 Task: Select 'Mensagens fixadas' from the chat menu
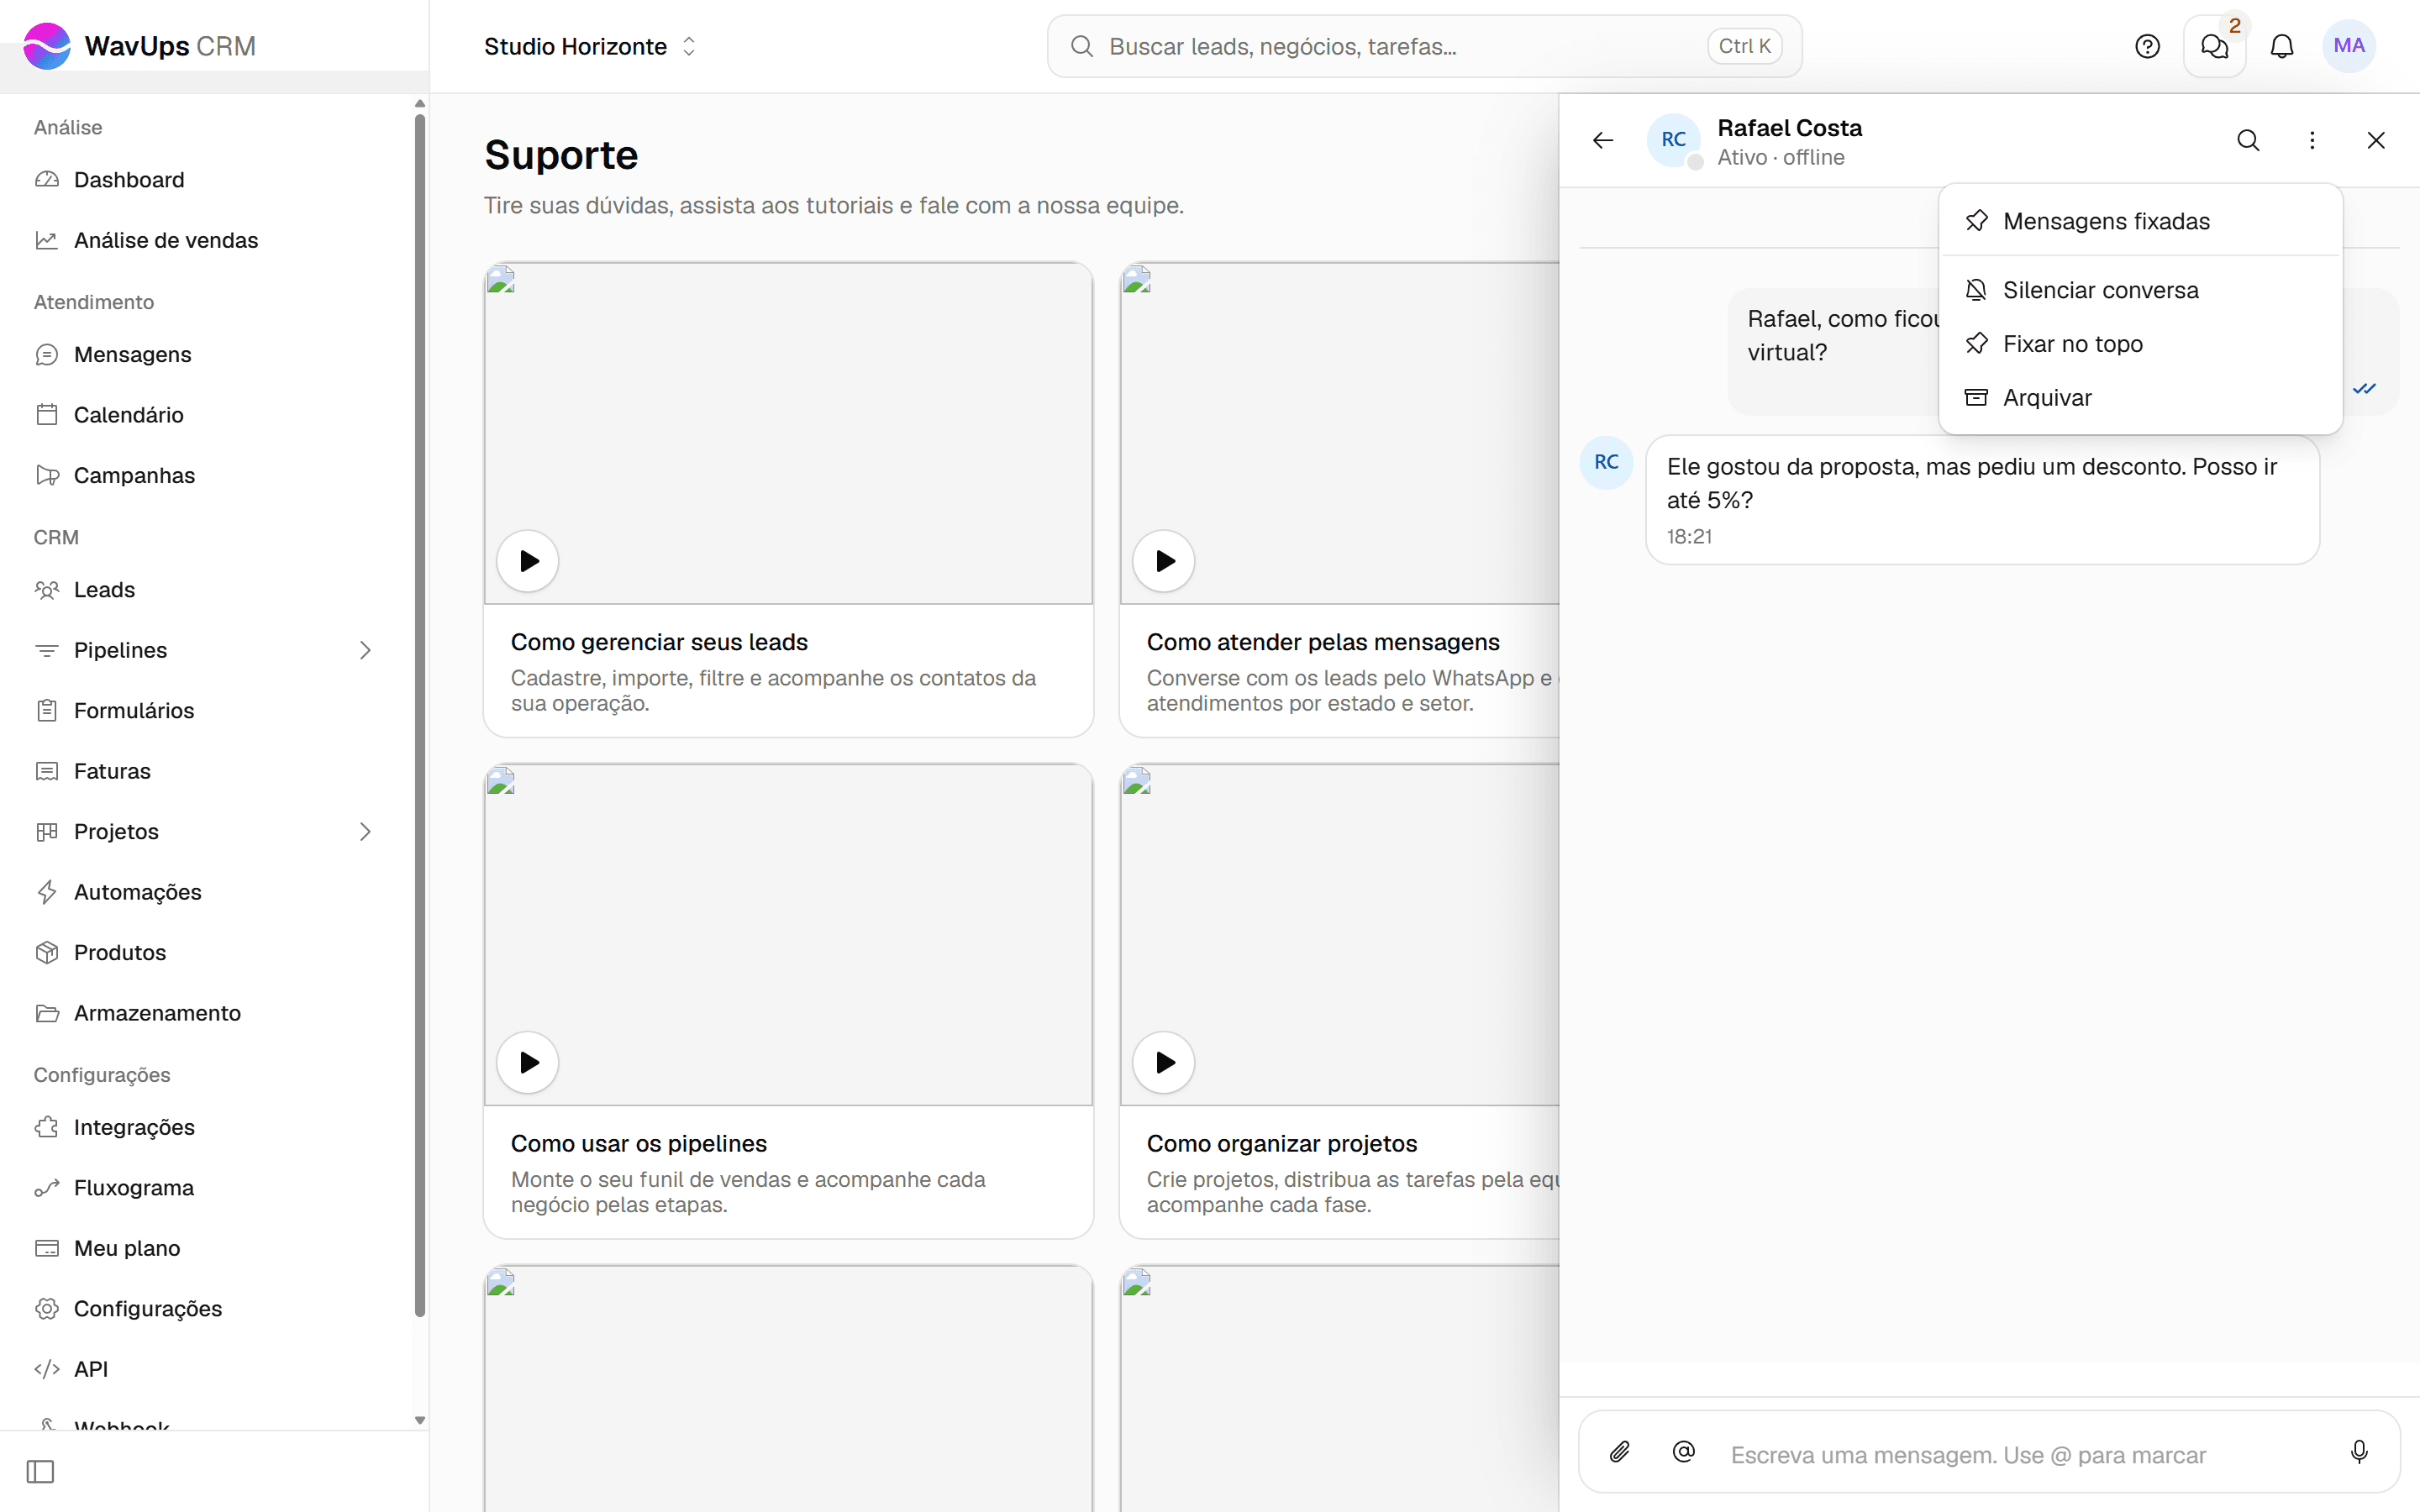(2140, 221)
